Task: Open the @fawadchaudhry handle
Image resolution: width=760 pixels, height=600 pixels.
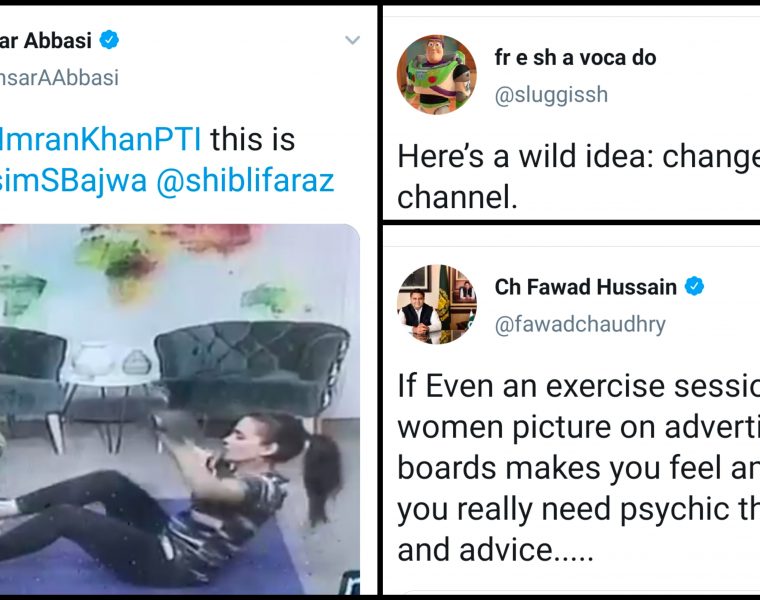Action: [x=580, y=324]
